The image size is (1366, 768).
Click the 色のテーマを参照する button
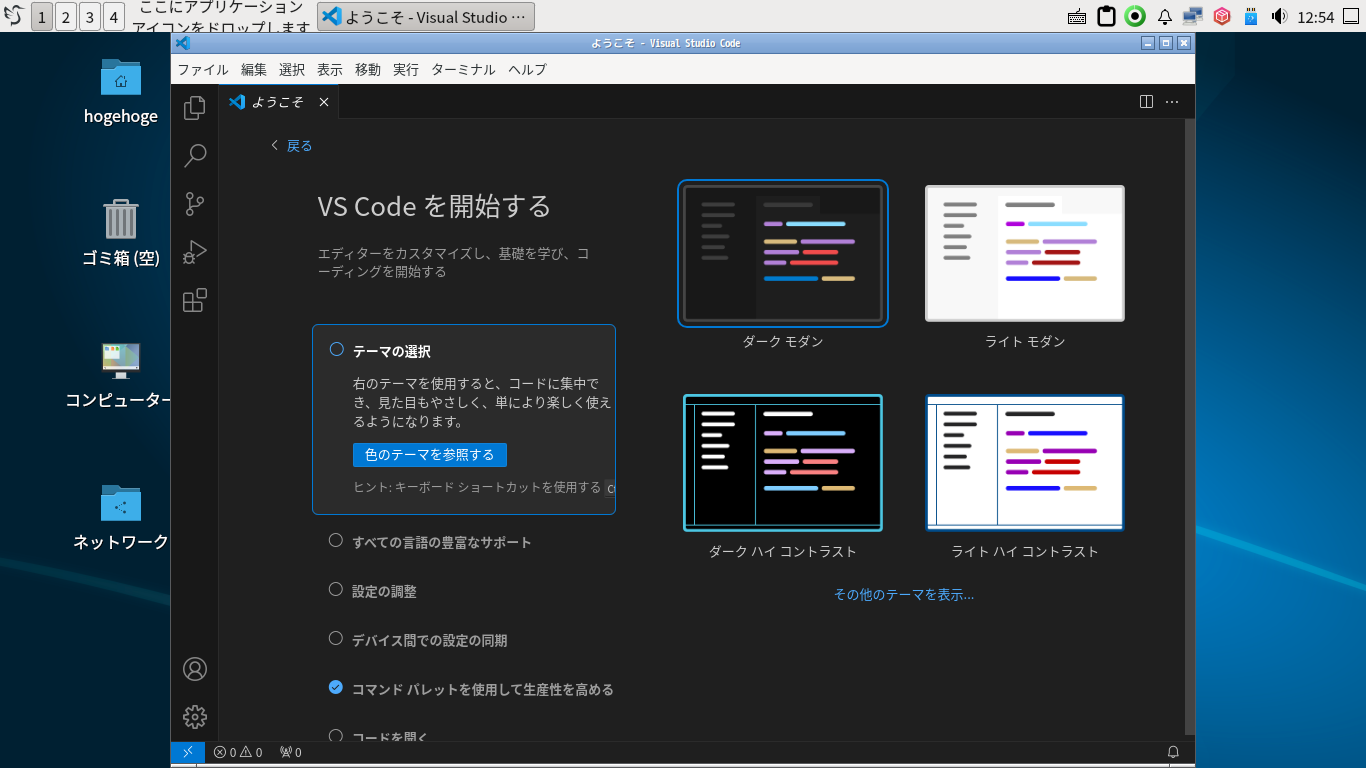[x=430, y=455]
